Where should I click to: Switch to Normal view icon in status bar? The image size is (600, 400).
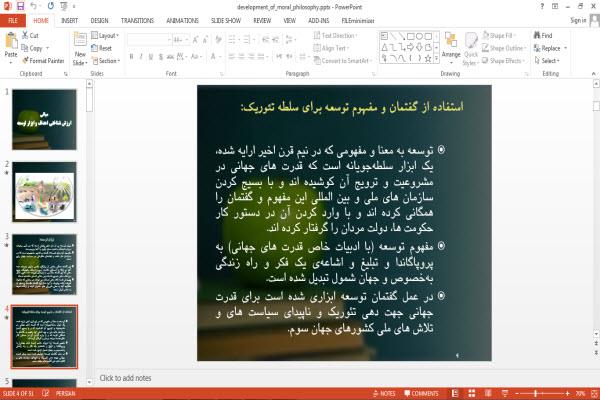[455, 393]
